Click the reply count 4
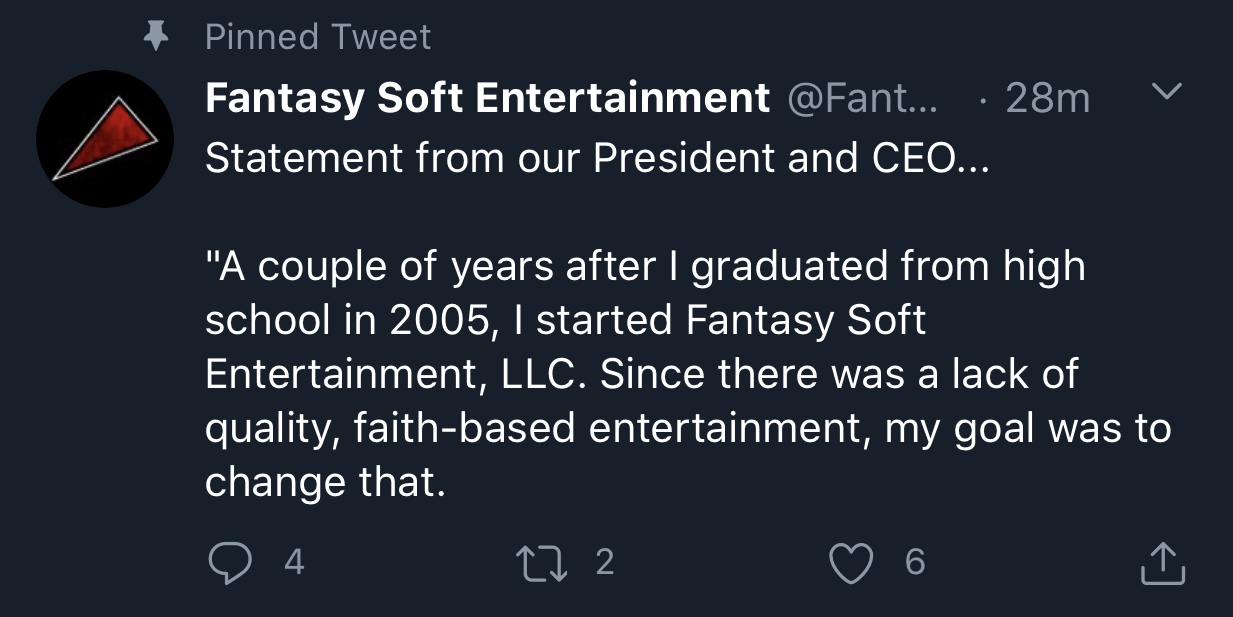The width and height of the screenshot is (1233, 617). tap(293, 563)
